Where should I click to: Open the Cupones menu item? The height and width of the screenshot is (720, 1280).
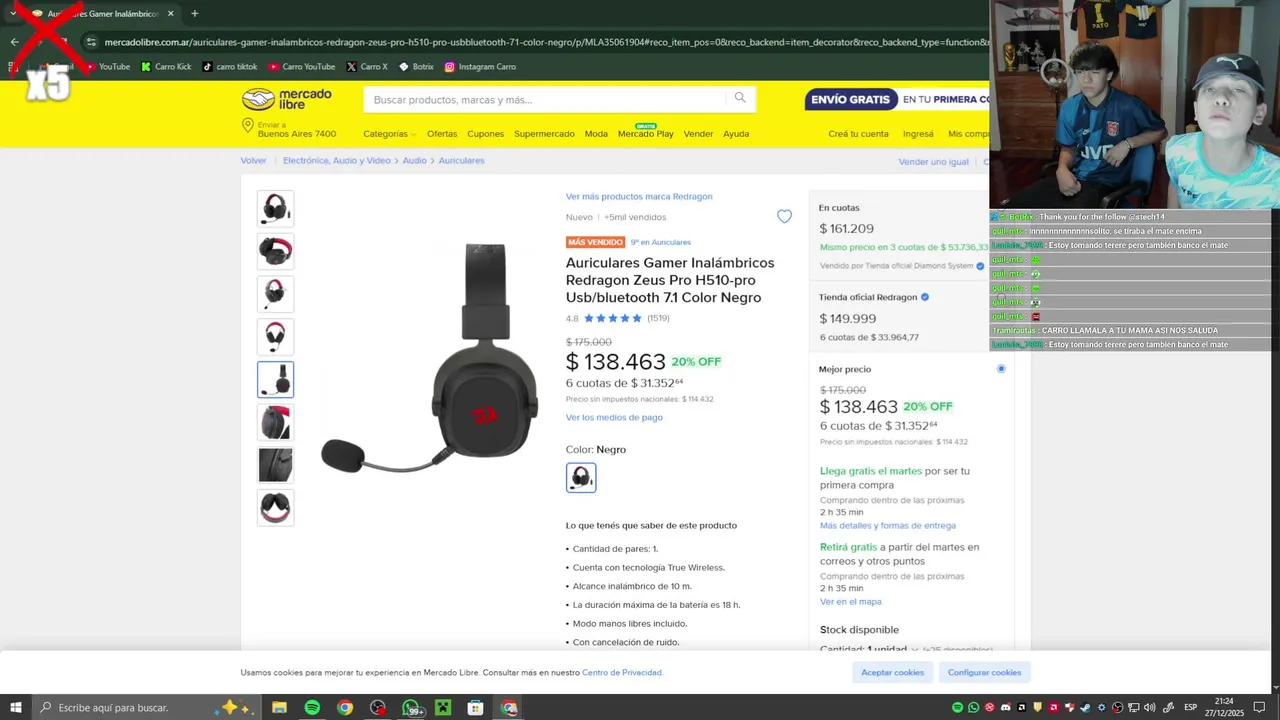pos(486,134)
